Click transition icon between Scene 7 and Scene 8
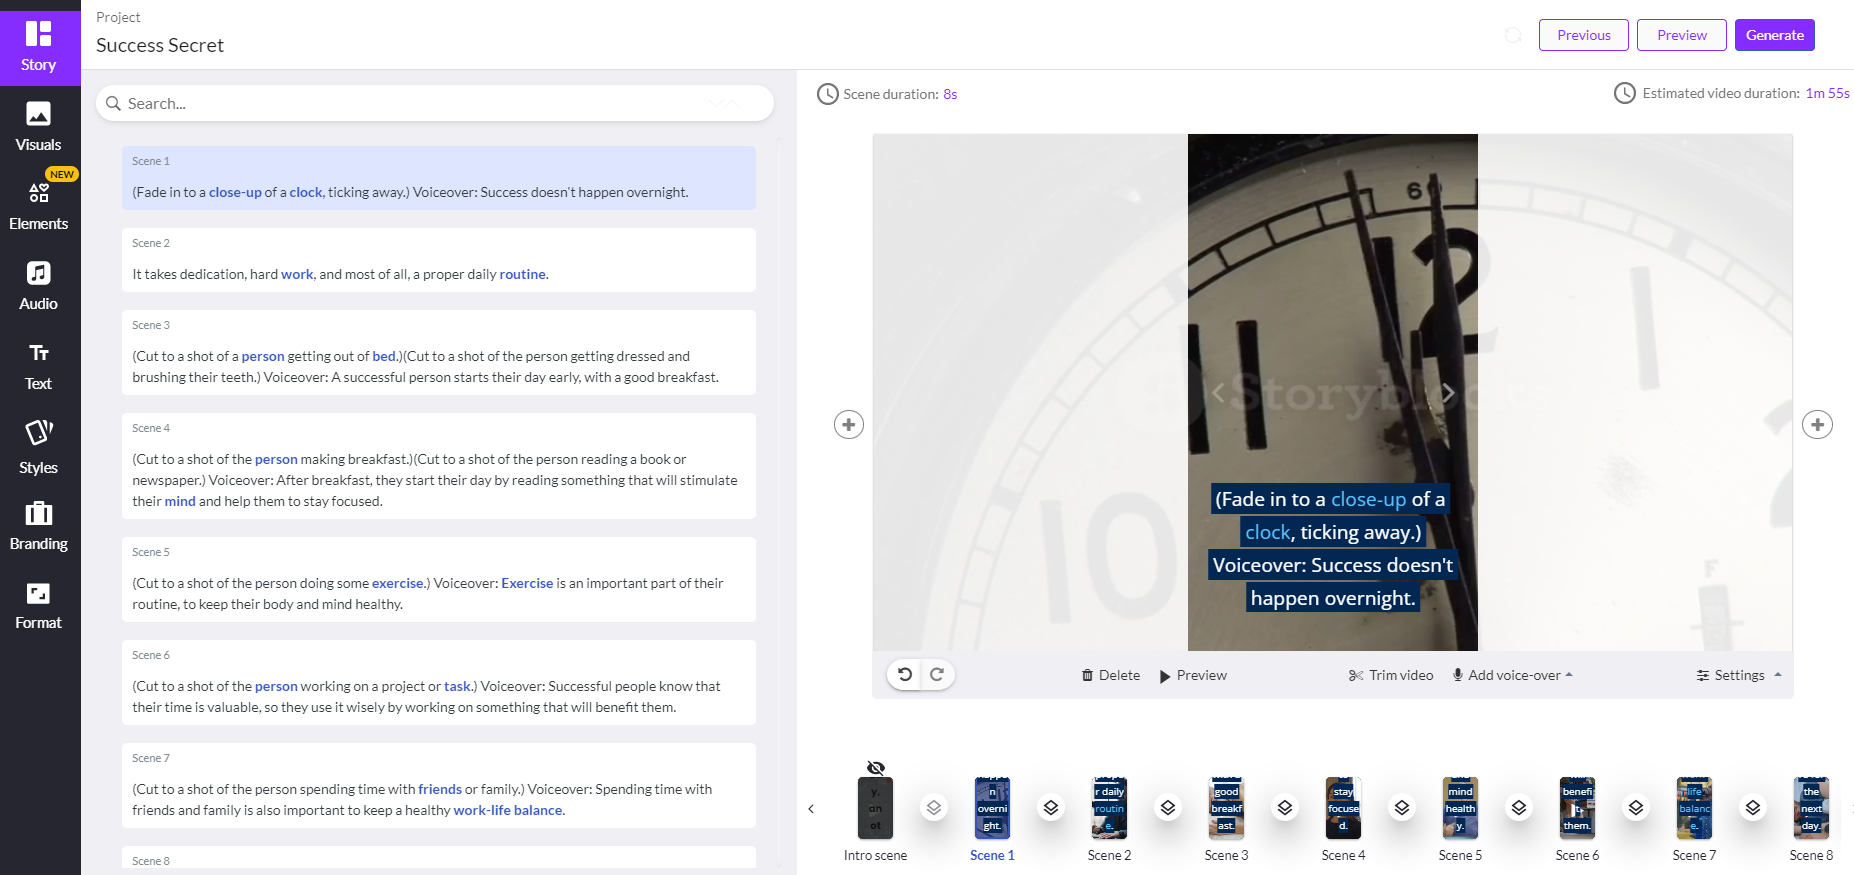This screenshot has width=1854, height=875. point(1753,807)
